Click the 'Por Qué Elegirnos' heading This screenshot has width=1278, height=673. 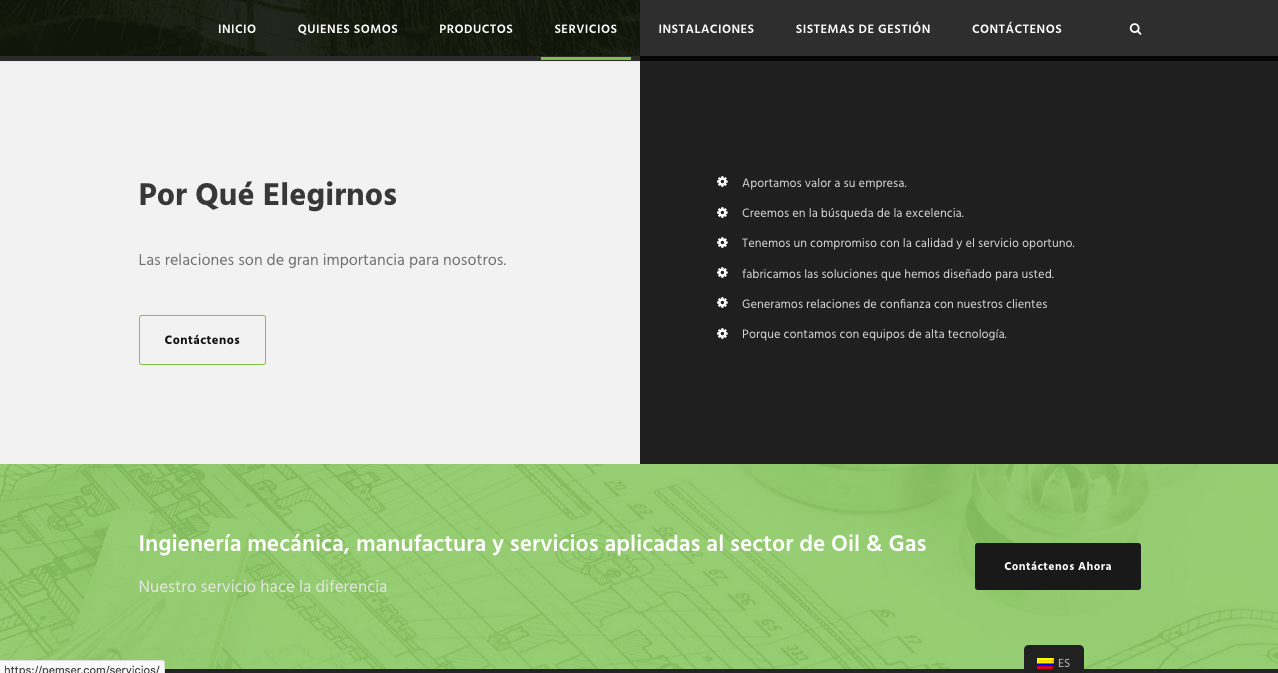tap(267, 195)
